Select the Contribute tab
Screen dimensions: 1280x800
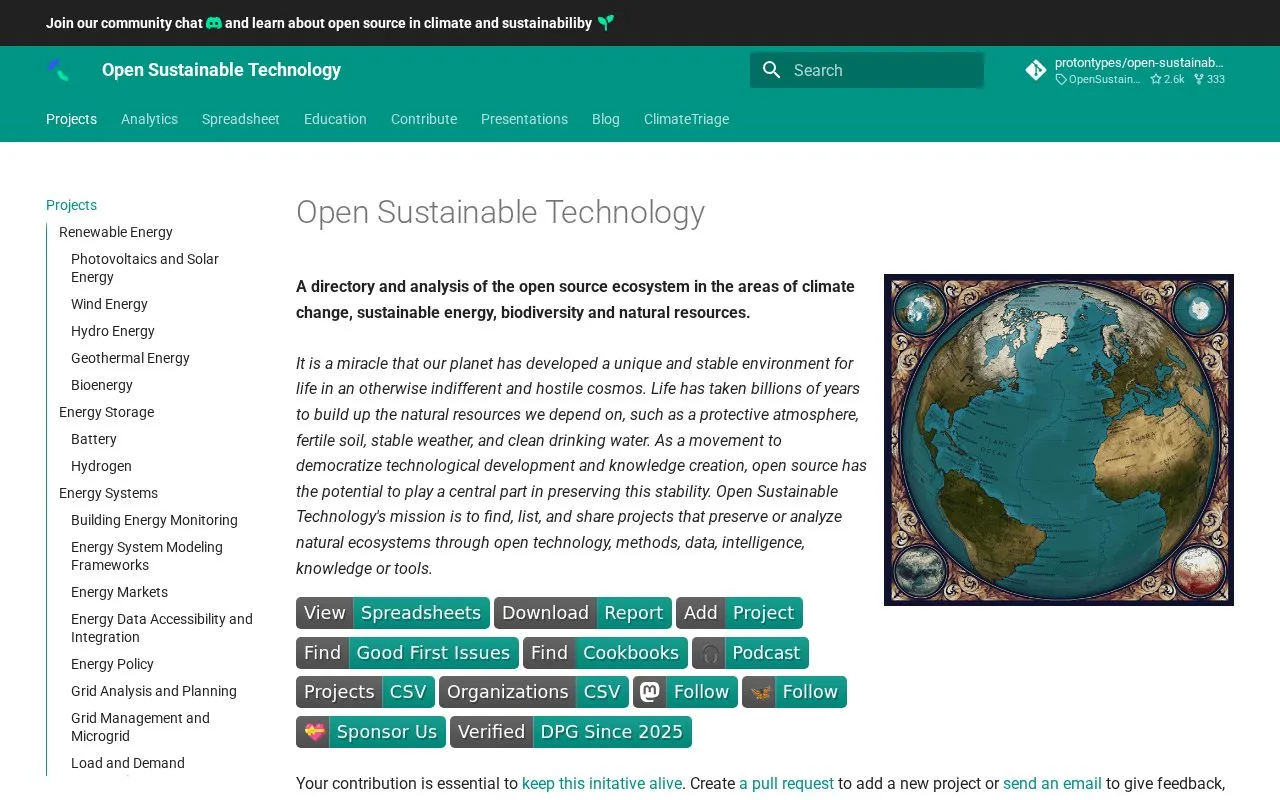pos(424,119)
